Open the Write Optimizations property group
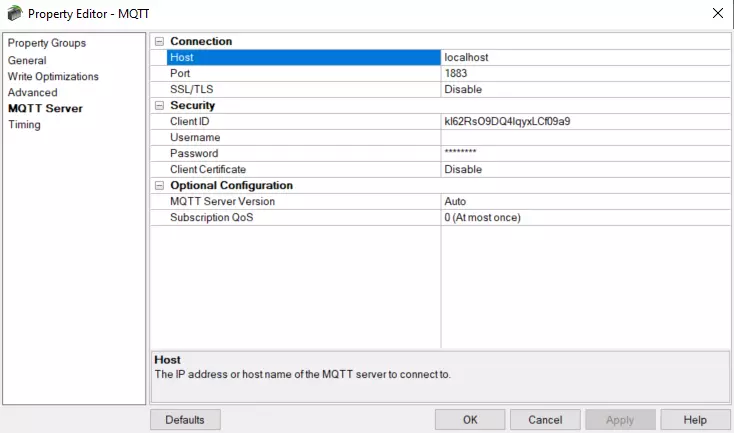Viewport: 734px width, 433px height. coord(53,76)
